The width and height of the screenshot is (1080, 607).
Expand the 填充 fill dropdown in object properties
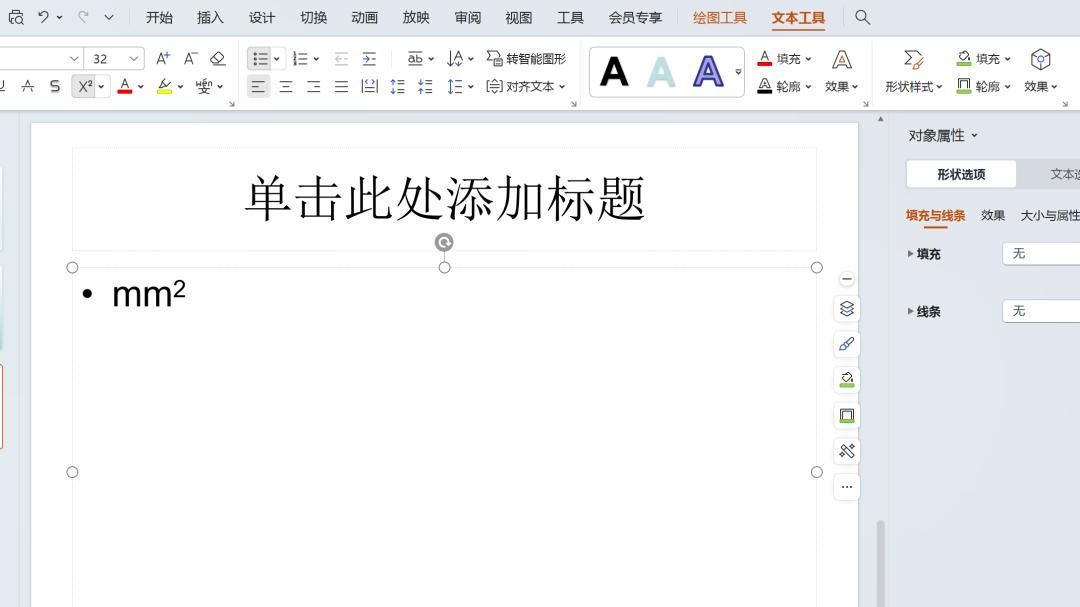click(1040, 253)
